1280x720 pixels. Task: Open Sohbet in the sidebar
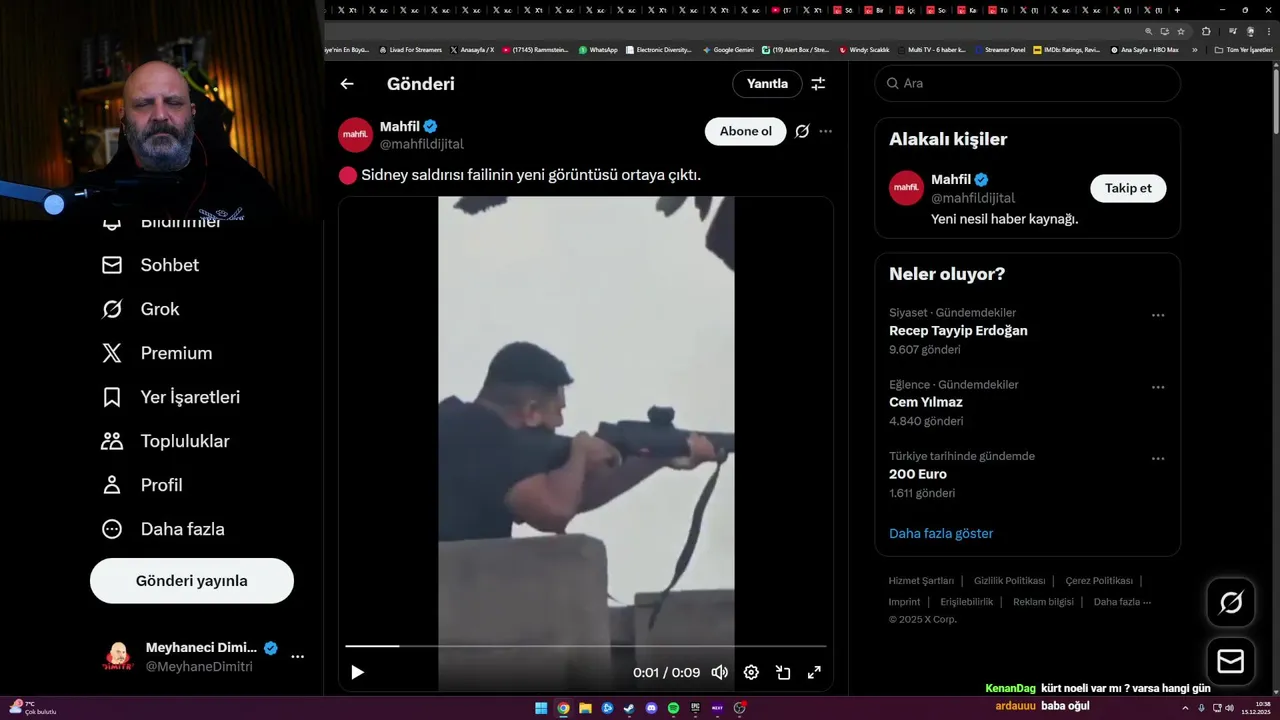[150, 265]
